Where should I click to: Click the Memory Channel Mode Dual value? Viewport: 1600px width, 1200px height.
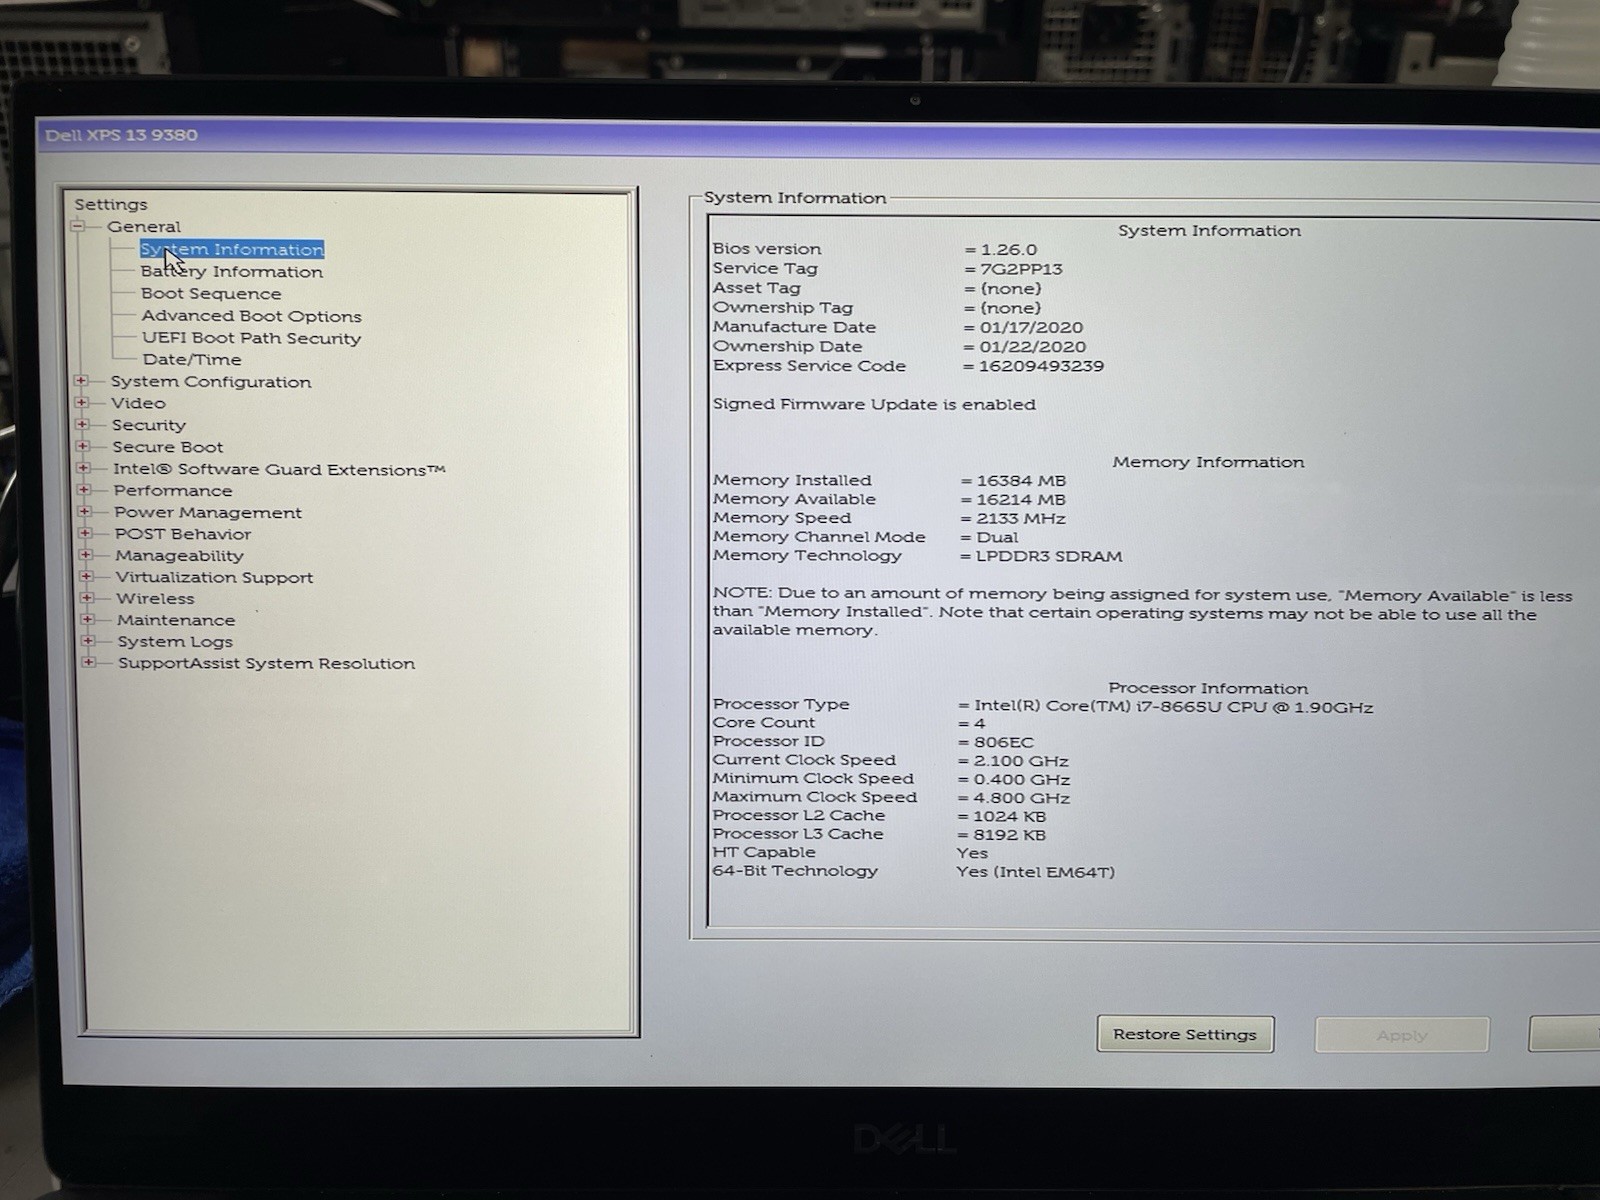click(x=997, y=537)
